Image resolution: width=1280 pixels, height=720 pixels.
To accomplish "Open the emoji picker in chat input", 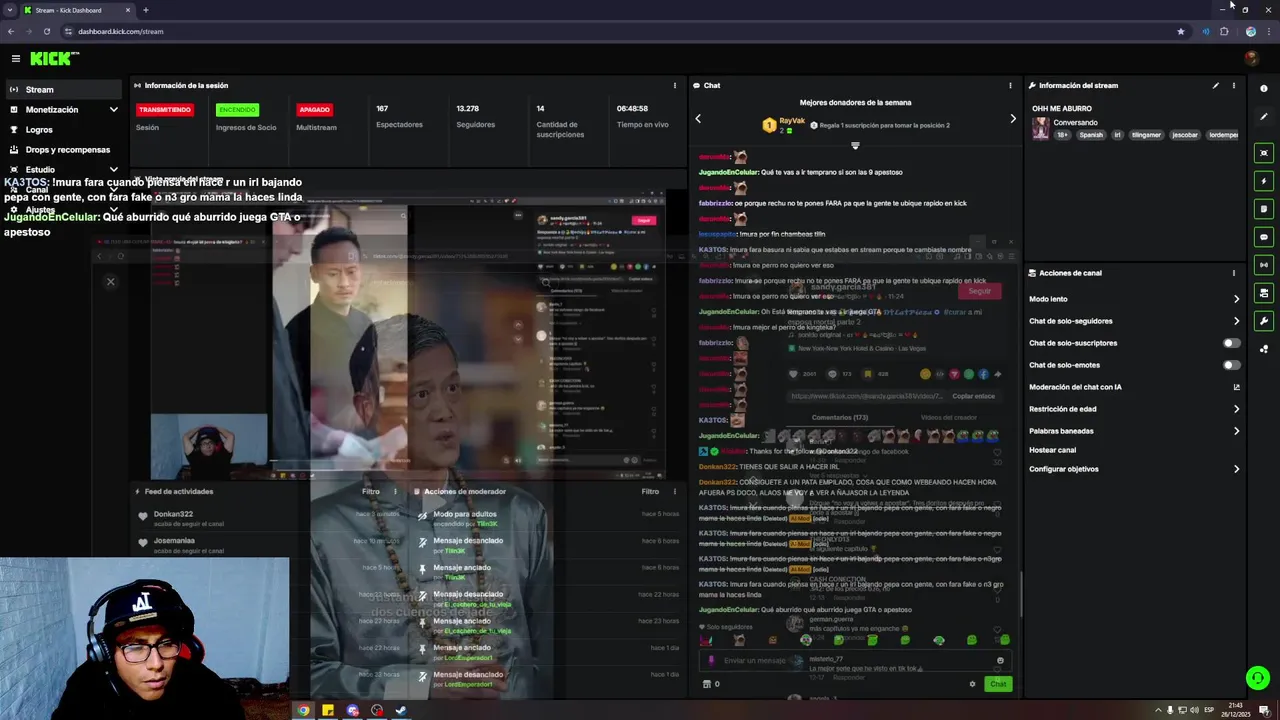I will [x=1000, y=660].
